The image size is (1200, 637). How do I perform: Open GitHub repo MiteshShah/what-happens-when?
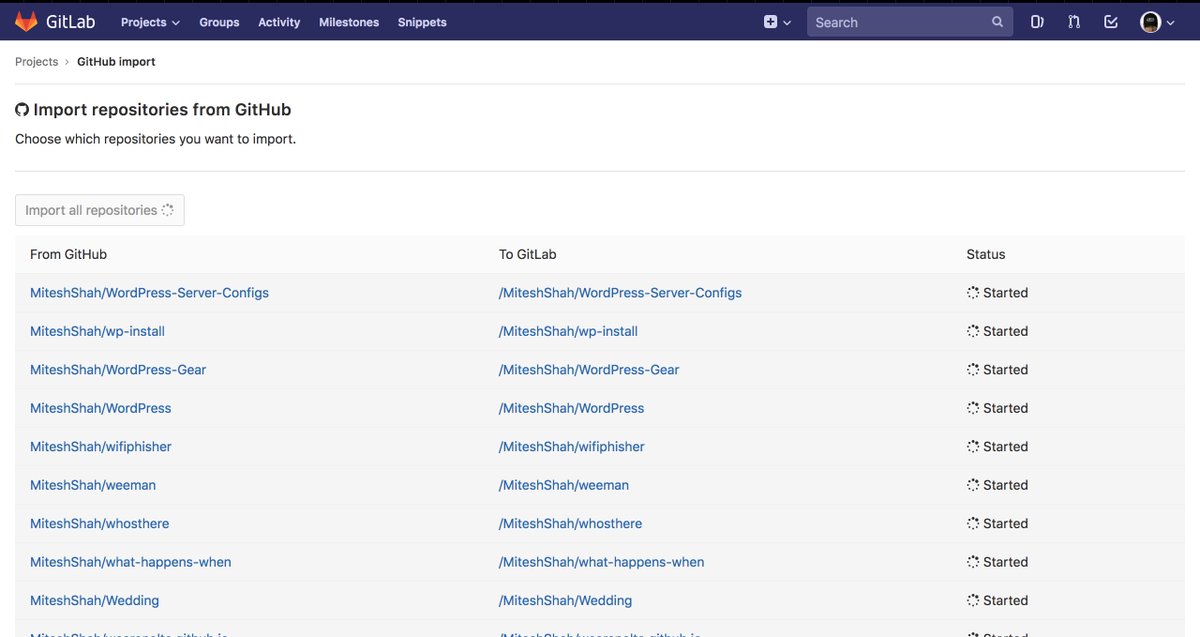(130, 562)
